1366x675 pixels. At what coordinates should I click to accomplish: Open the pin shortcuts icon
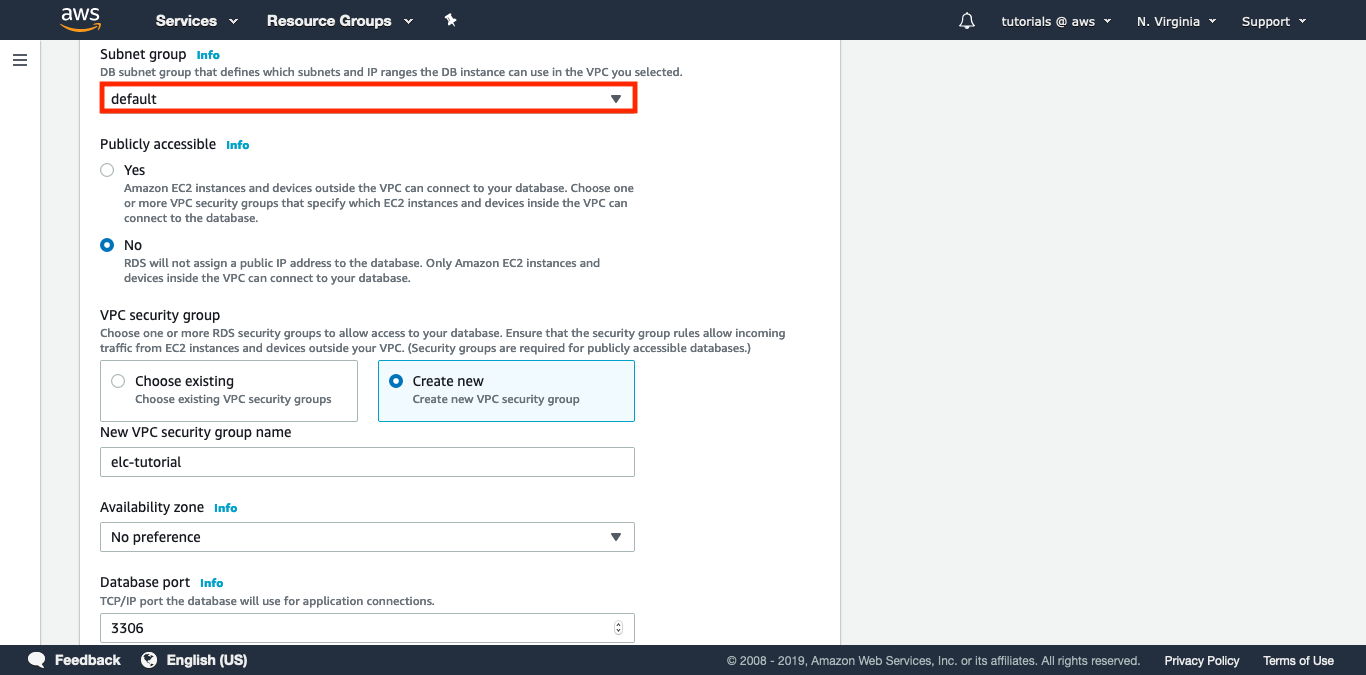pyautogui.click(x=450, y=21)
